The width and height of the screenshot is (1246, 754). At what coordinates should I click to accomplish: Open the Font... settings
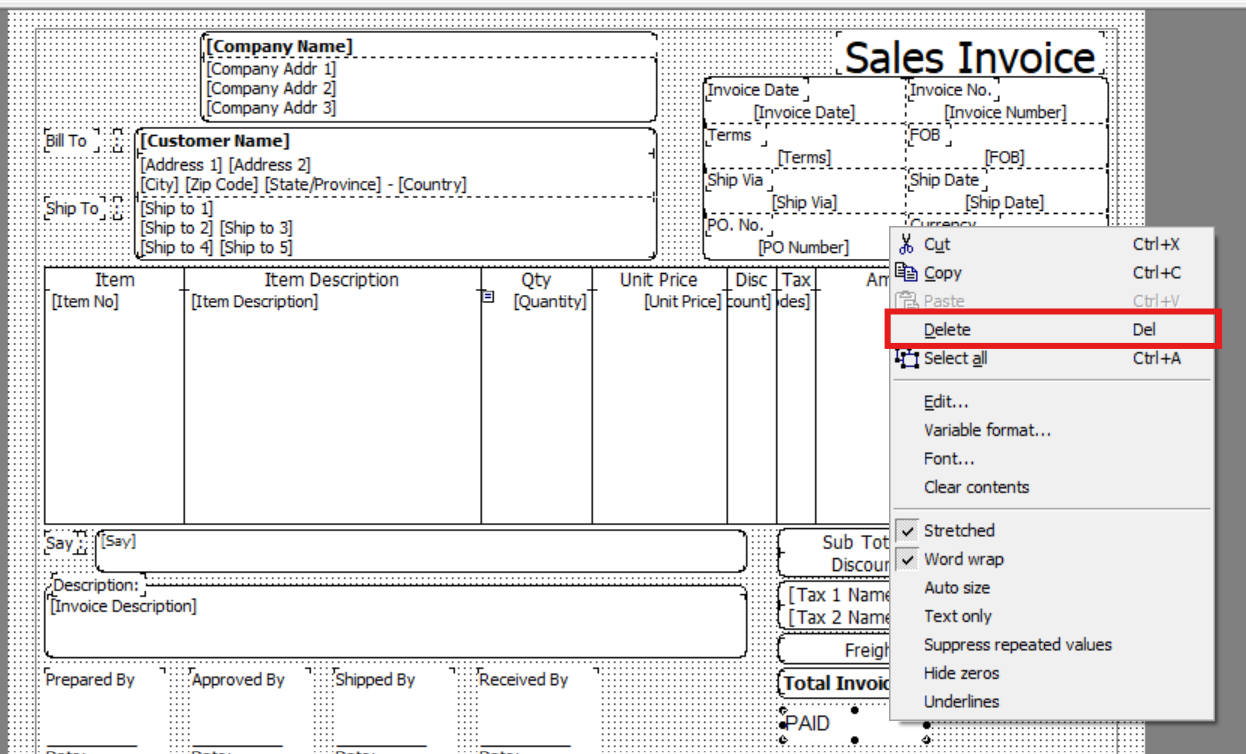click(x=949, y=459)
